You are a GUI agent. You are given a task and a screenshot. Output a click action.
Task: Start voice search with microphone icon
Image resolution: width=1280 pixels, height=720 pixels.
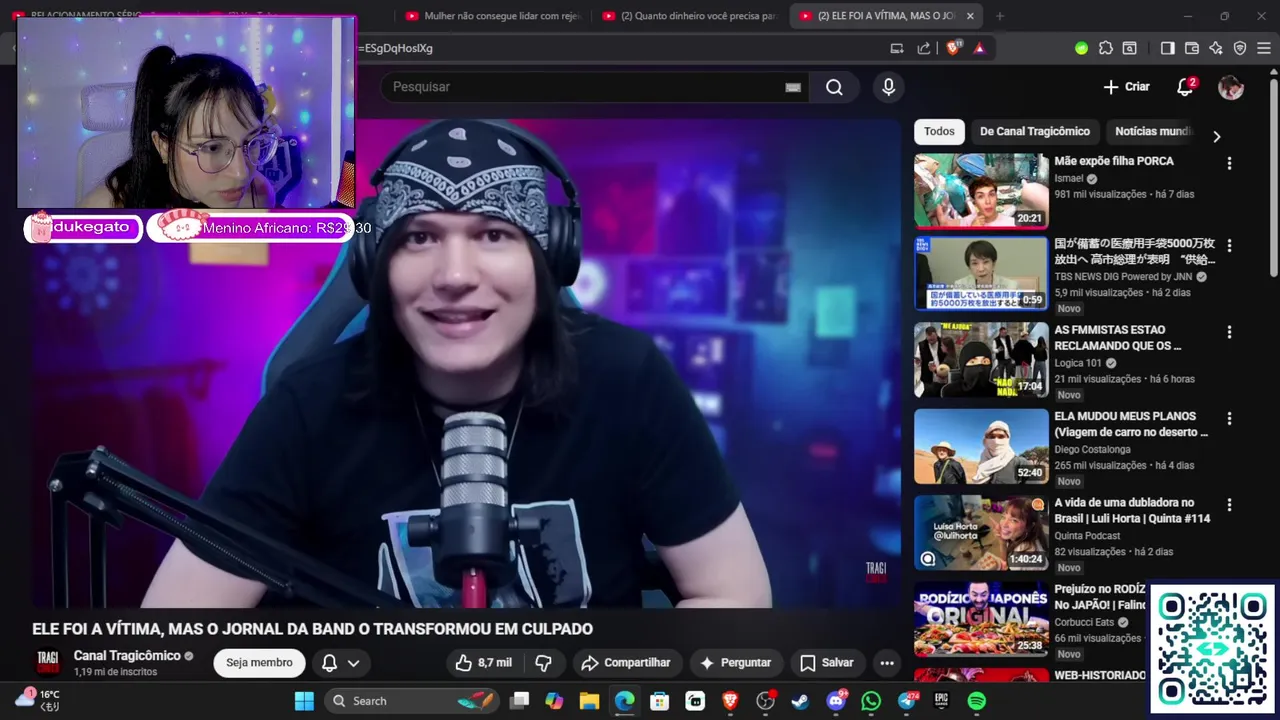tap(888, 87)
